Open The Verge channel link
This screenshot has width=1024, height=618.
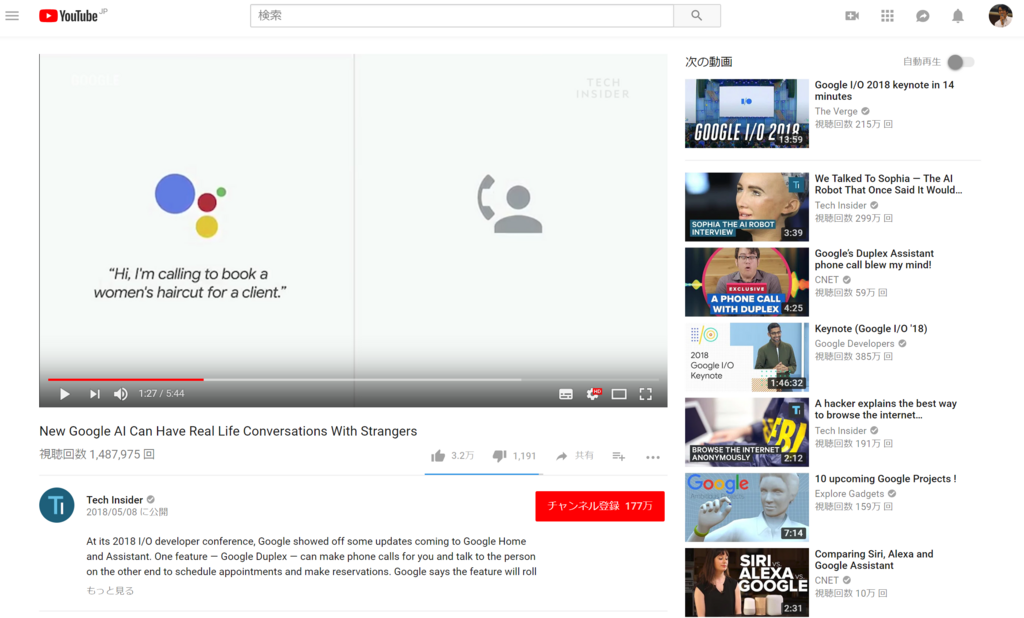[836, 111]
